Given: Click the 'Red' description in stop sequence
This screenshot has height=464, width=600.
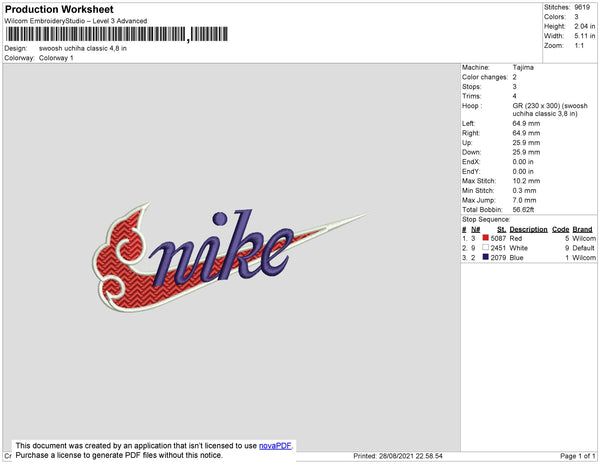Looking at the screenshot, I should click(516, 238).
